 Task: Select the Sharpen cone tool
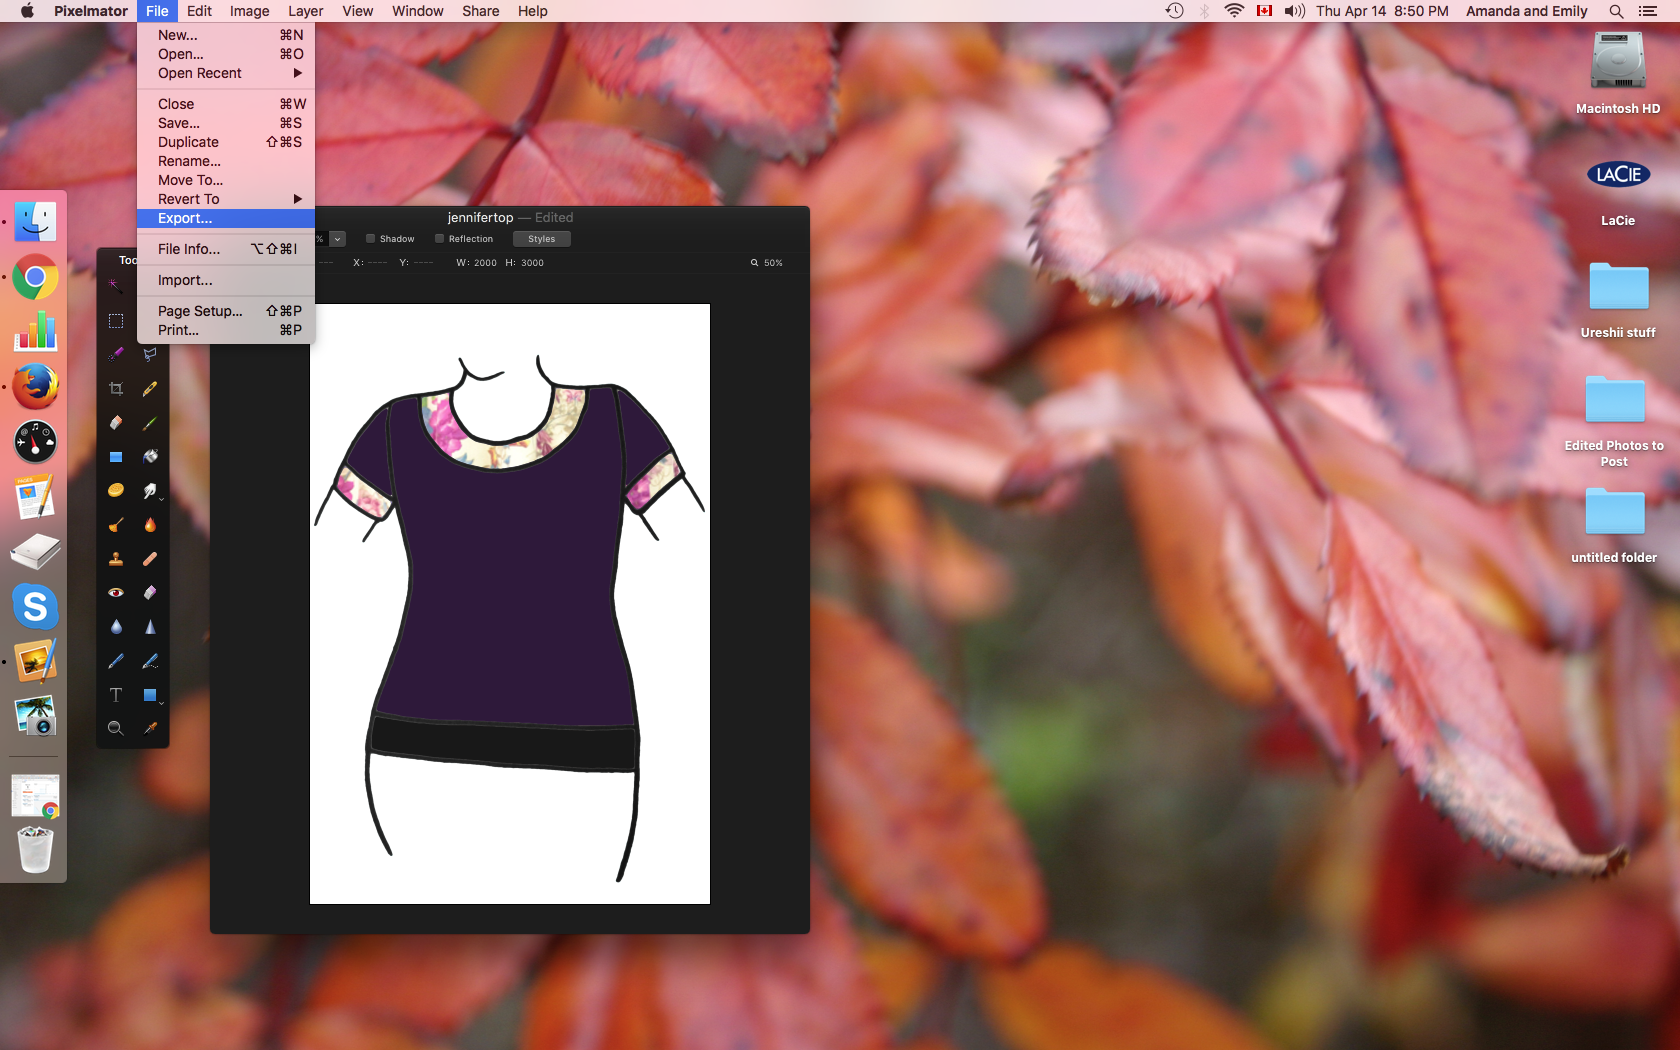pyautogui.click(x=150, y=626)
